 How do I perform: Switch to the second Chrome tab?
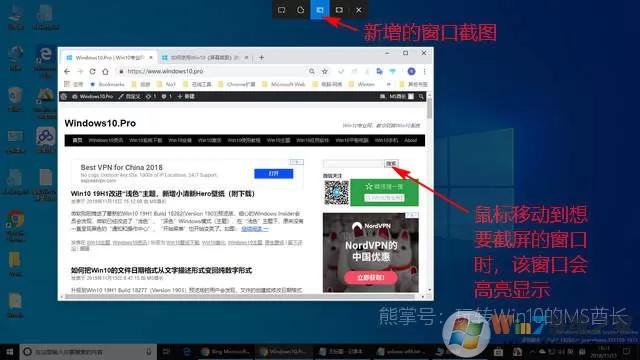(x=204, y=58)
